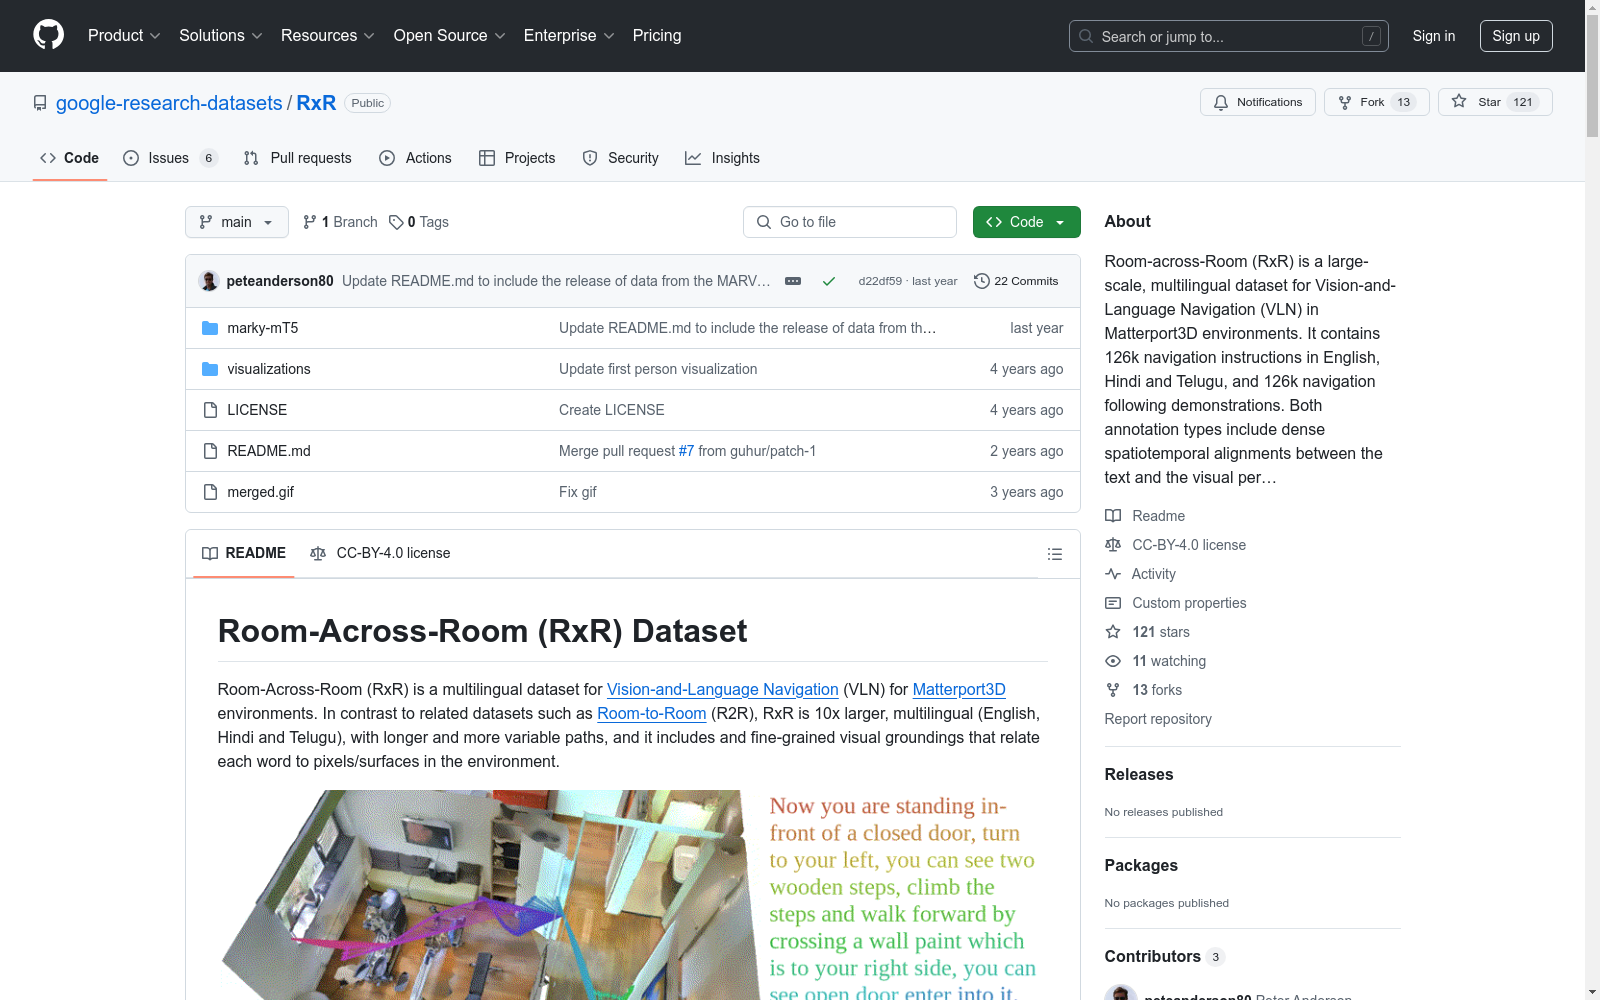Open README outline list icon

pyautogui.click(x=1055, y=554)
